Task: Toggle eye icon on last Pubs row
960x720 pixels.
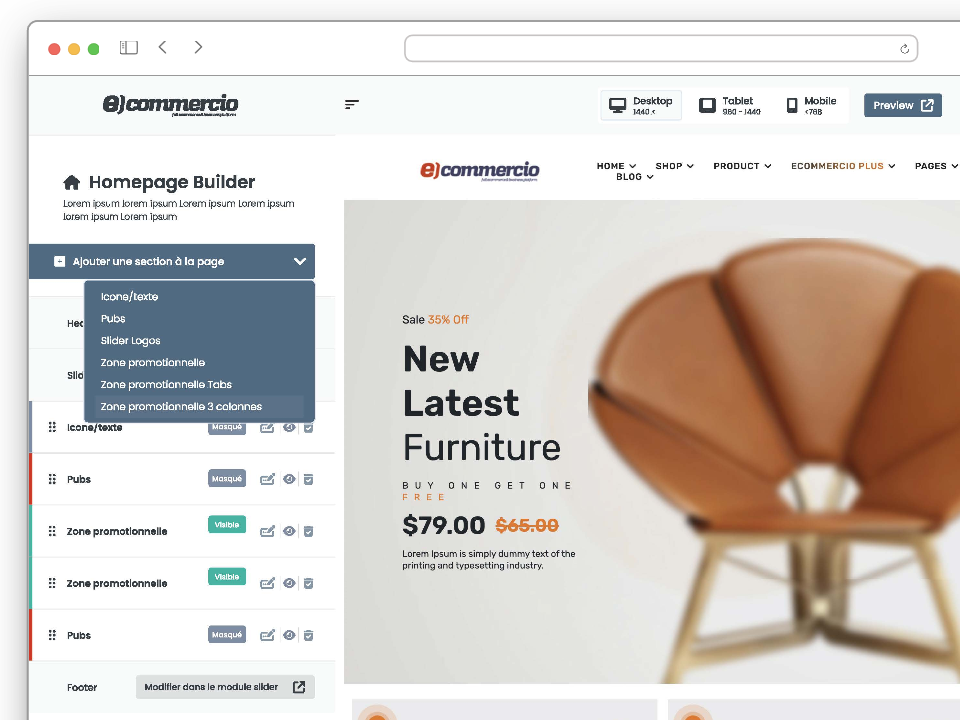Action: click(x=289, y=636)
